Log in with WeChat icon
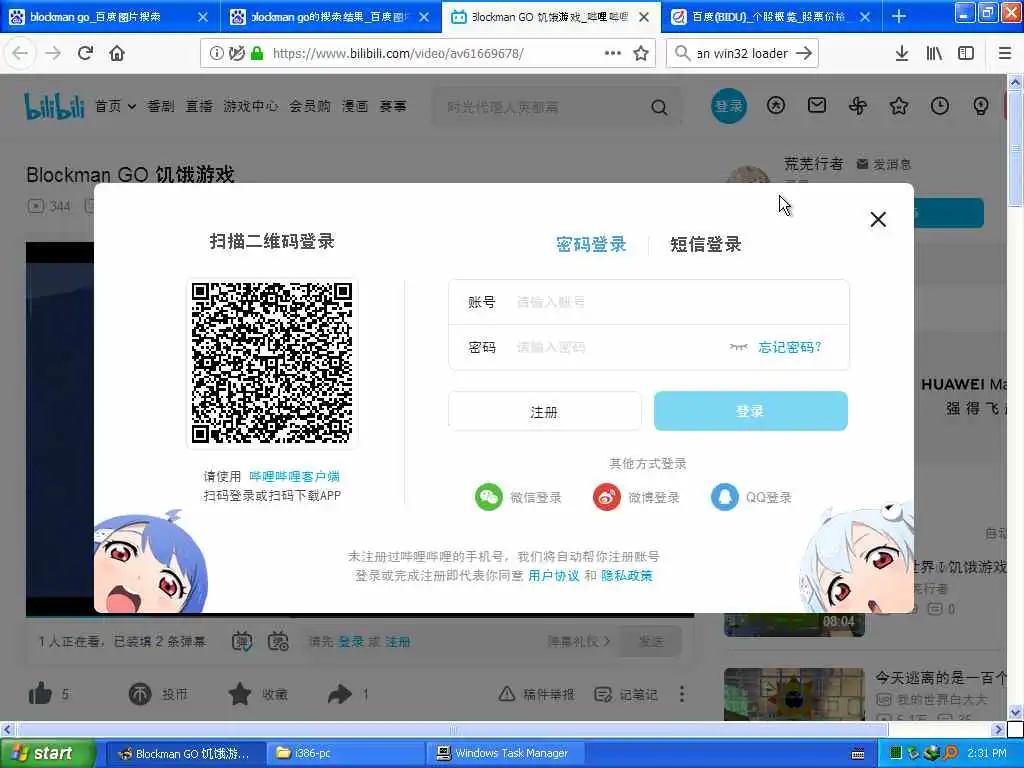Viewport: 1024px width, 768px height. (488, 497)
